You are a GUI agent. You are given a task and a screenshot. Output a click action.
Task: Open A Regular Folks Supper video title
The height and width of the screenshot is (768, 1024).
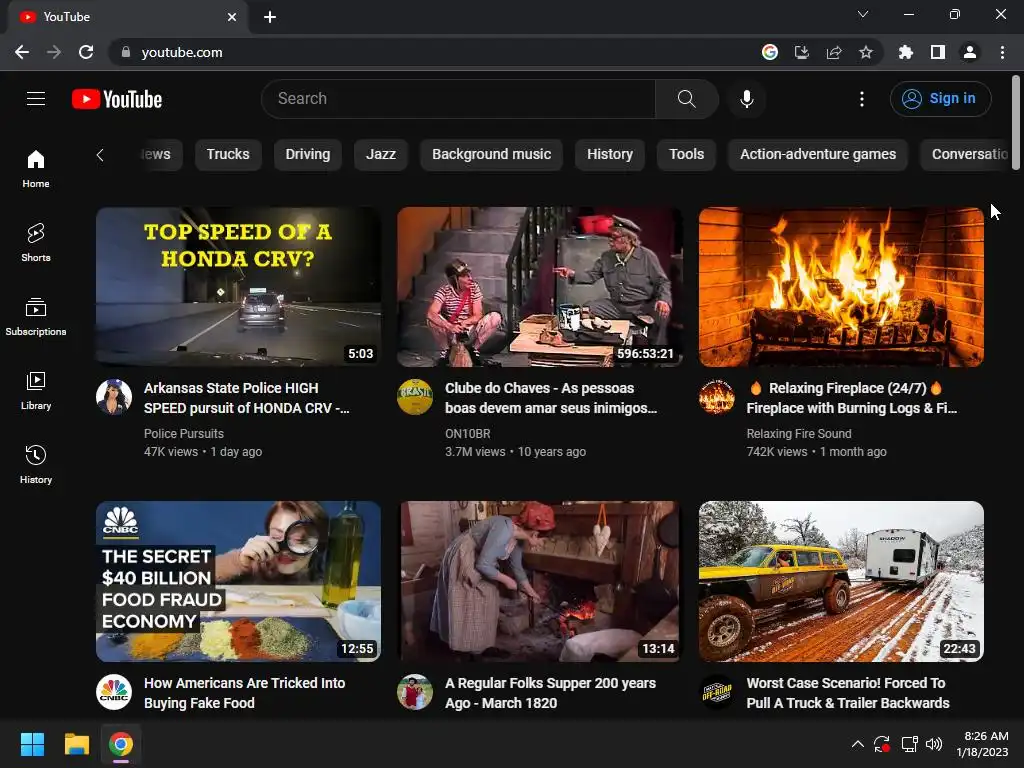(550, 693)
